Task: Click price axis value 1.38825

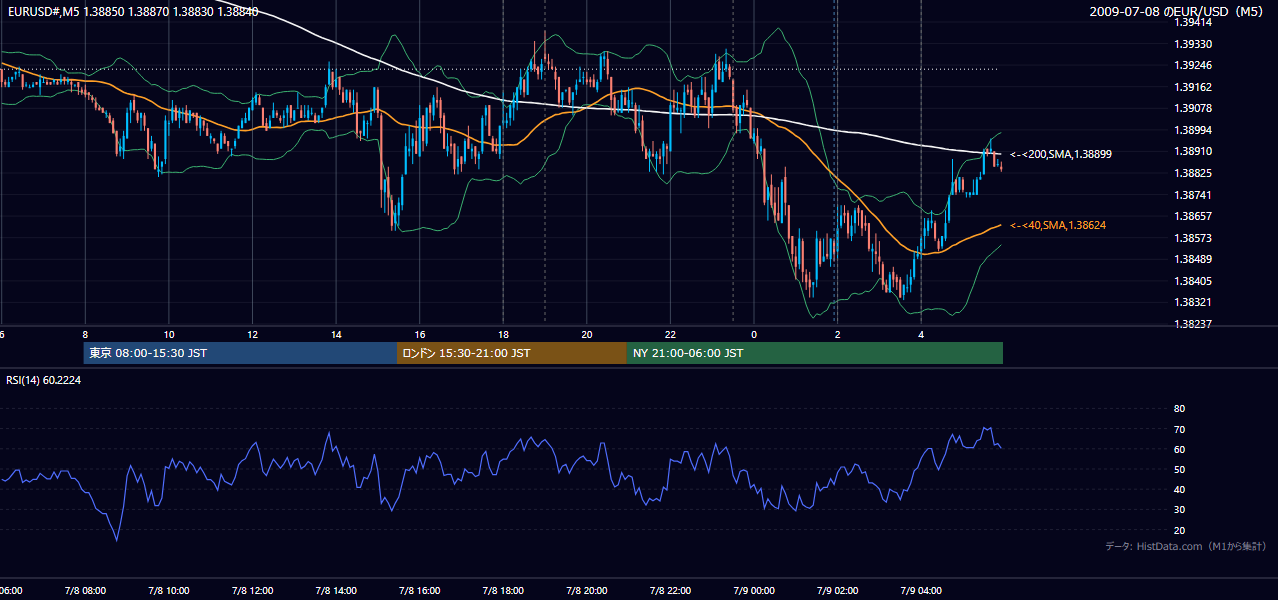Action: click(1193, 173)
